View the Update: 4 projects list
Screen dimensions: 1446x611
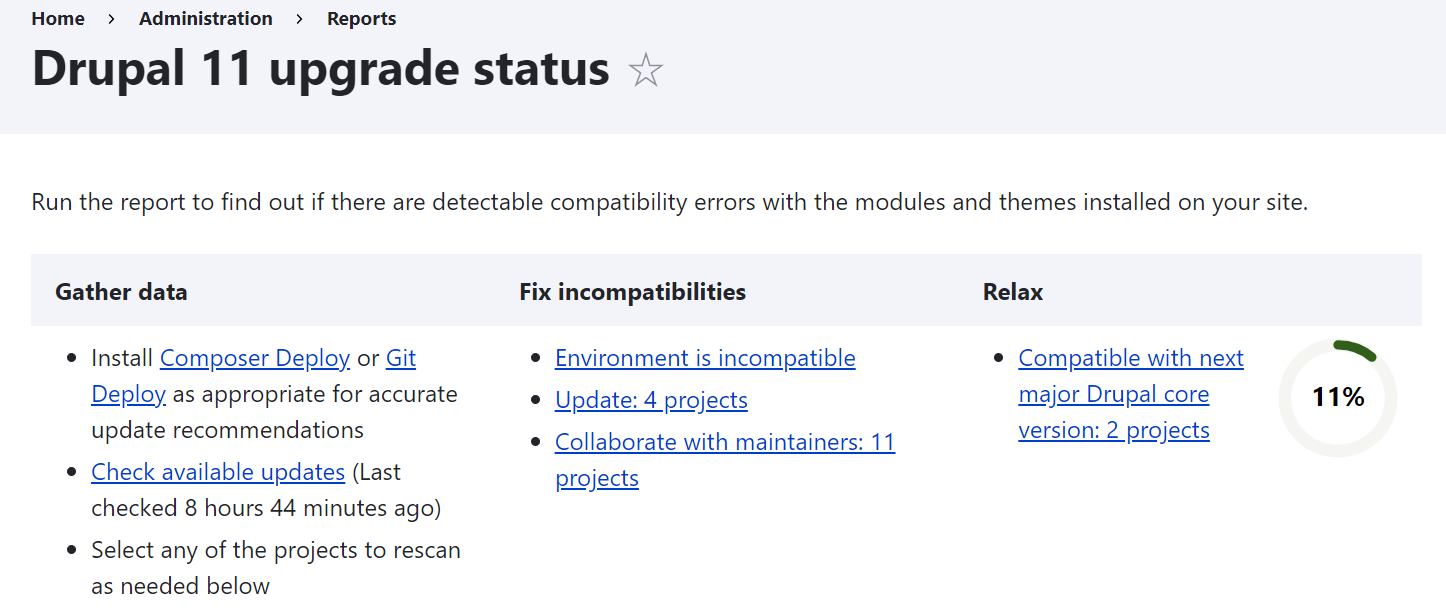pyautogui.click(x=651, y=399)
